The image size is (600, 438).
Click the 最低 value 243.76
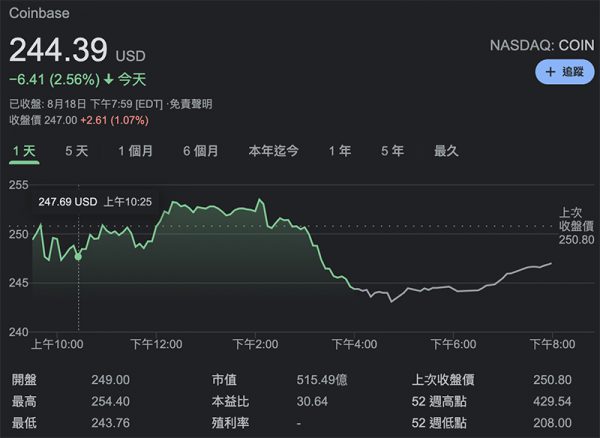(x=111, y=423)
